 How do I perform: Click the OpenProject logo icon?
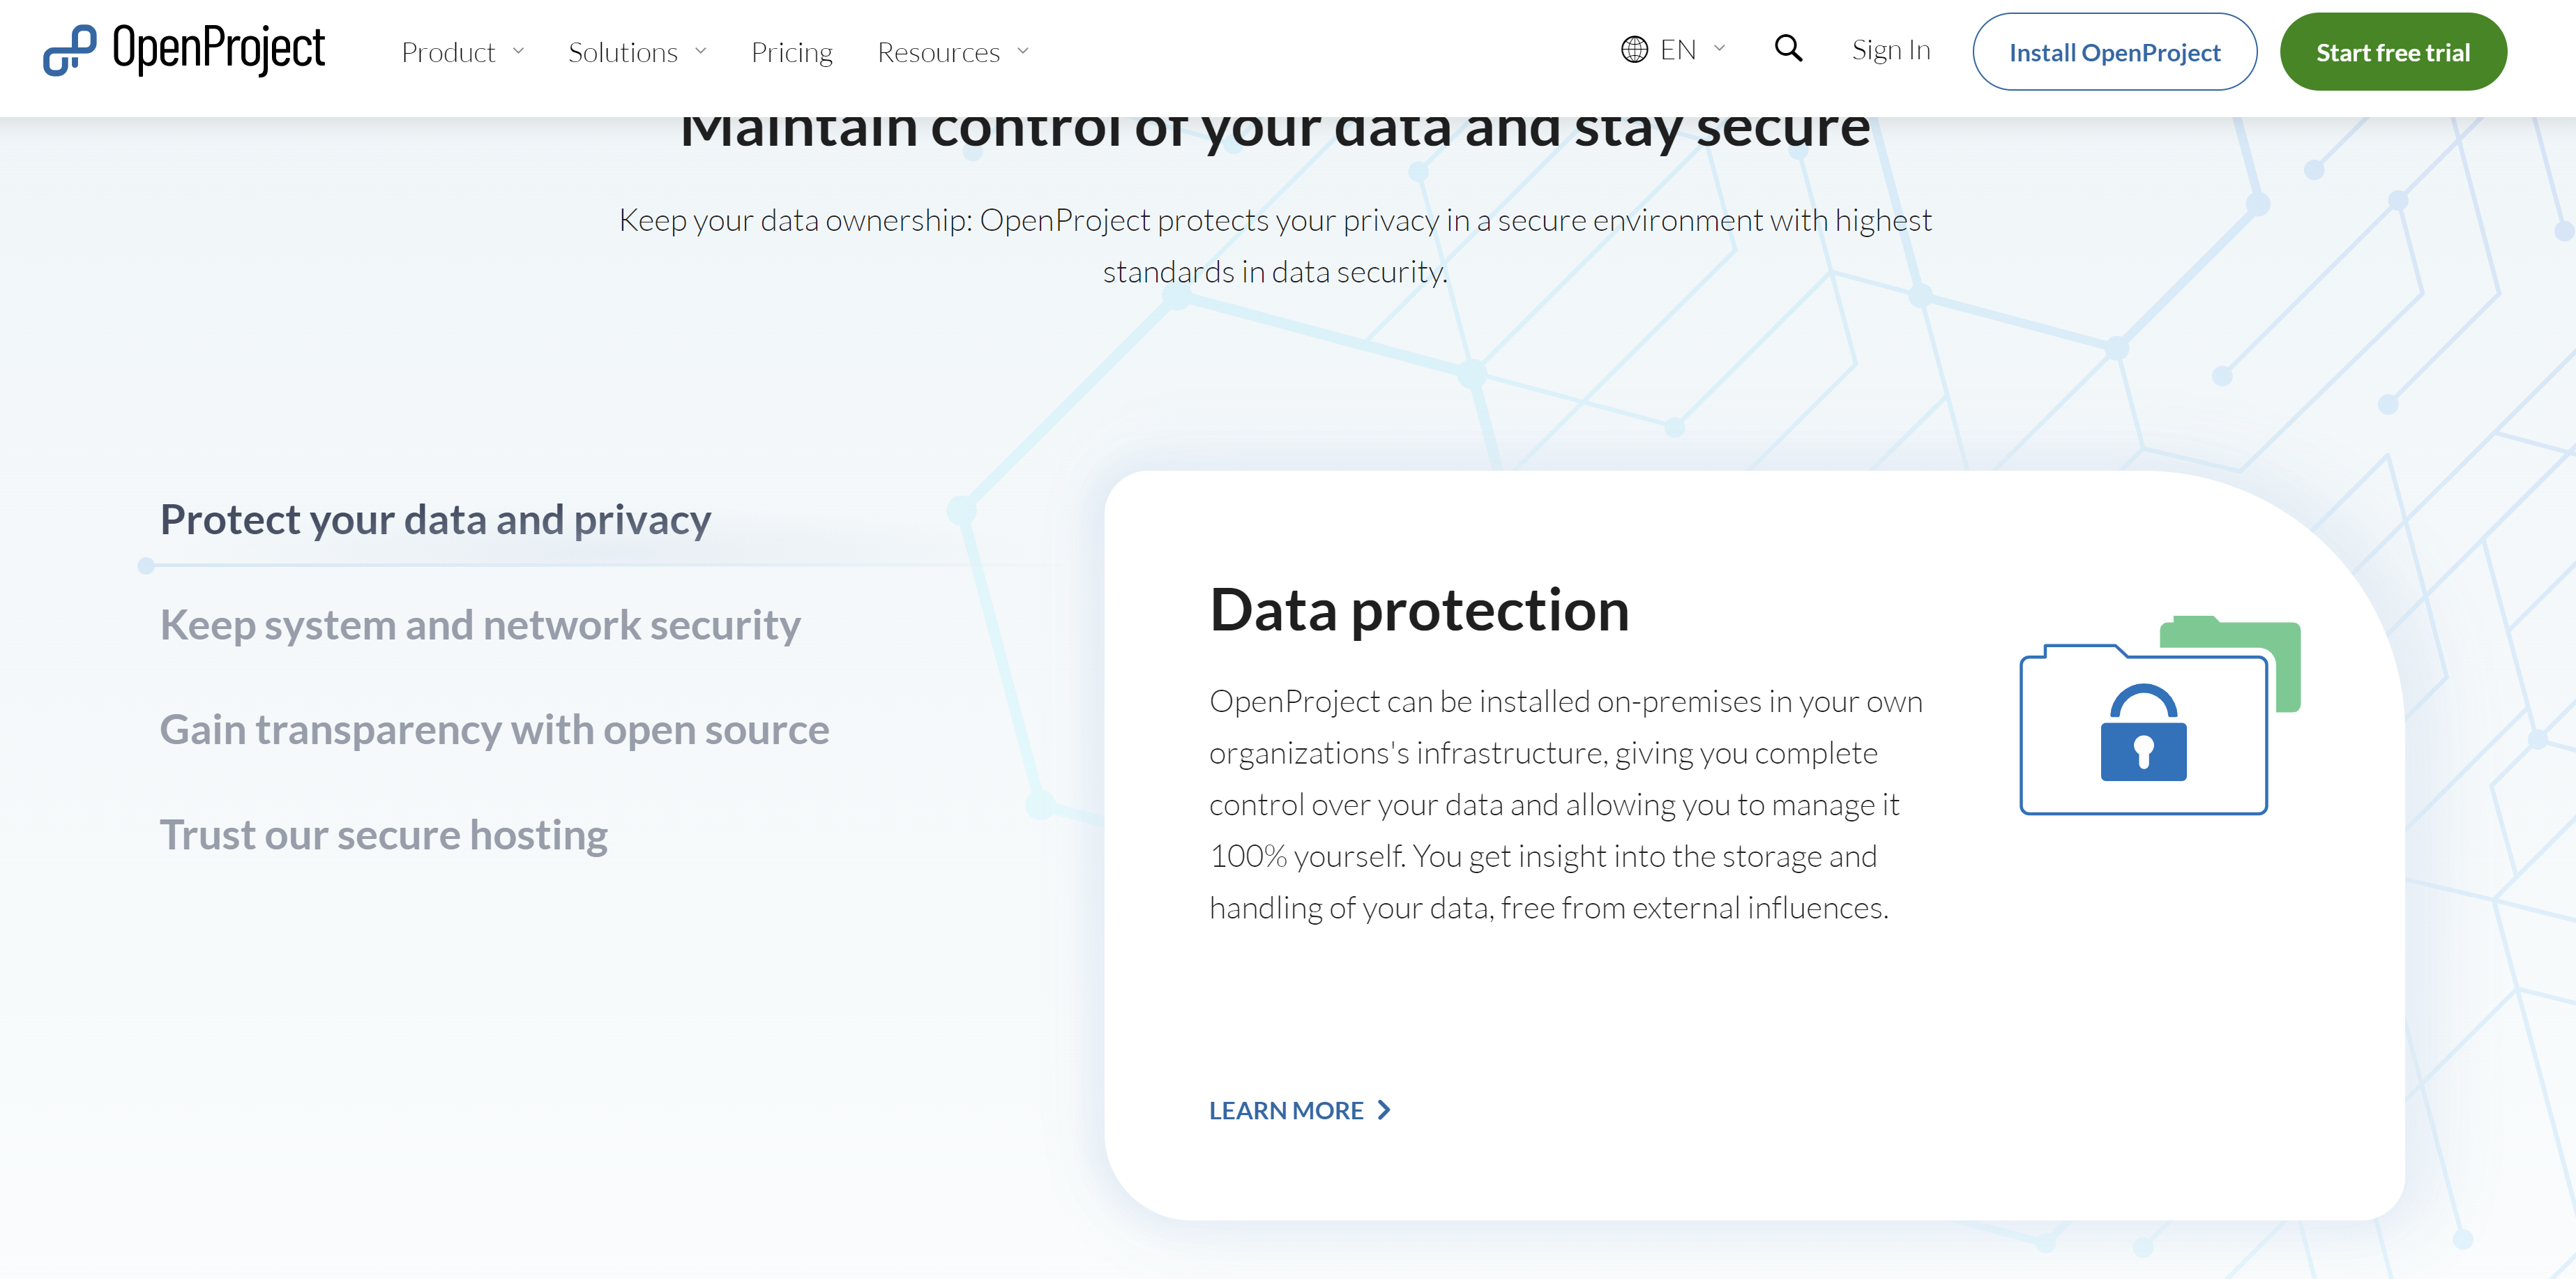[x=69, y=50]
